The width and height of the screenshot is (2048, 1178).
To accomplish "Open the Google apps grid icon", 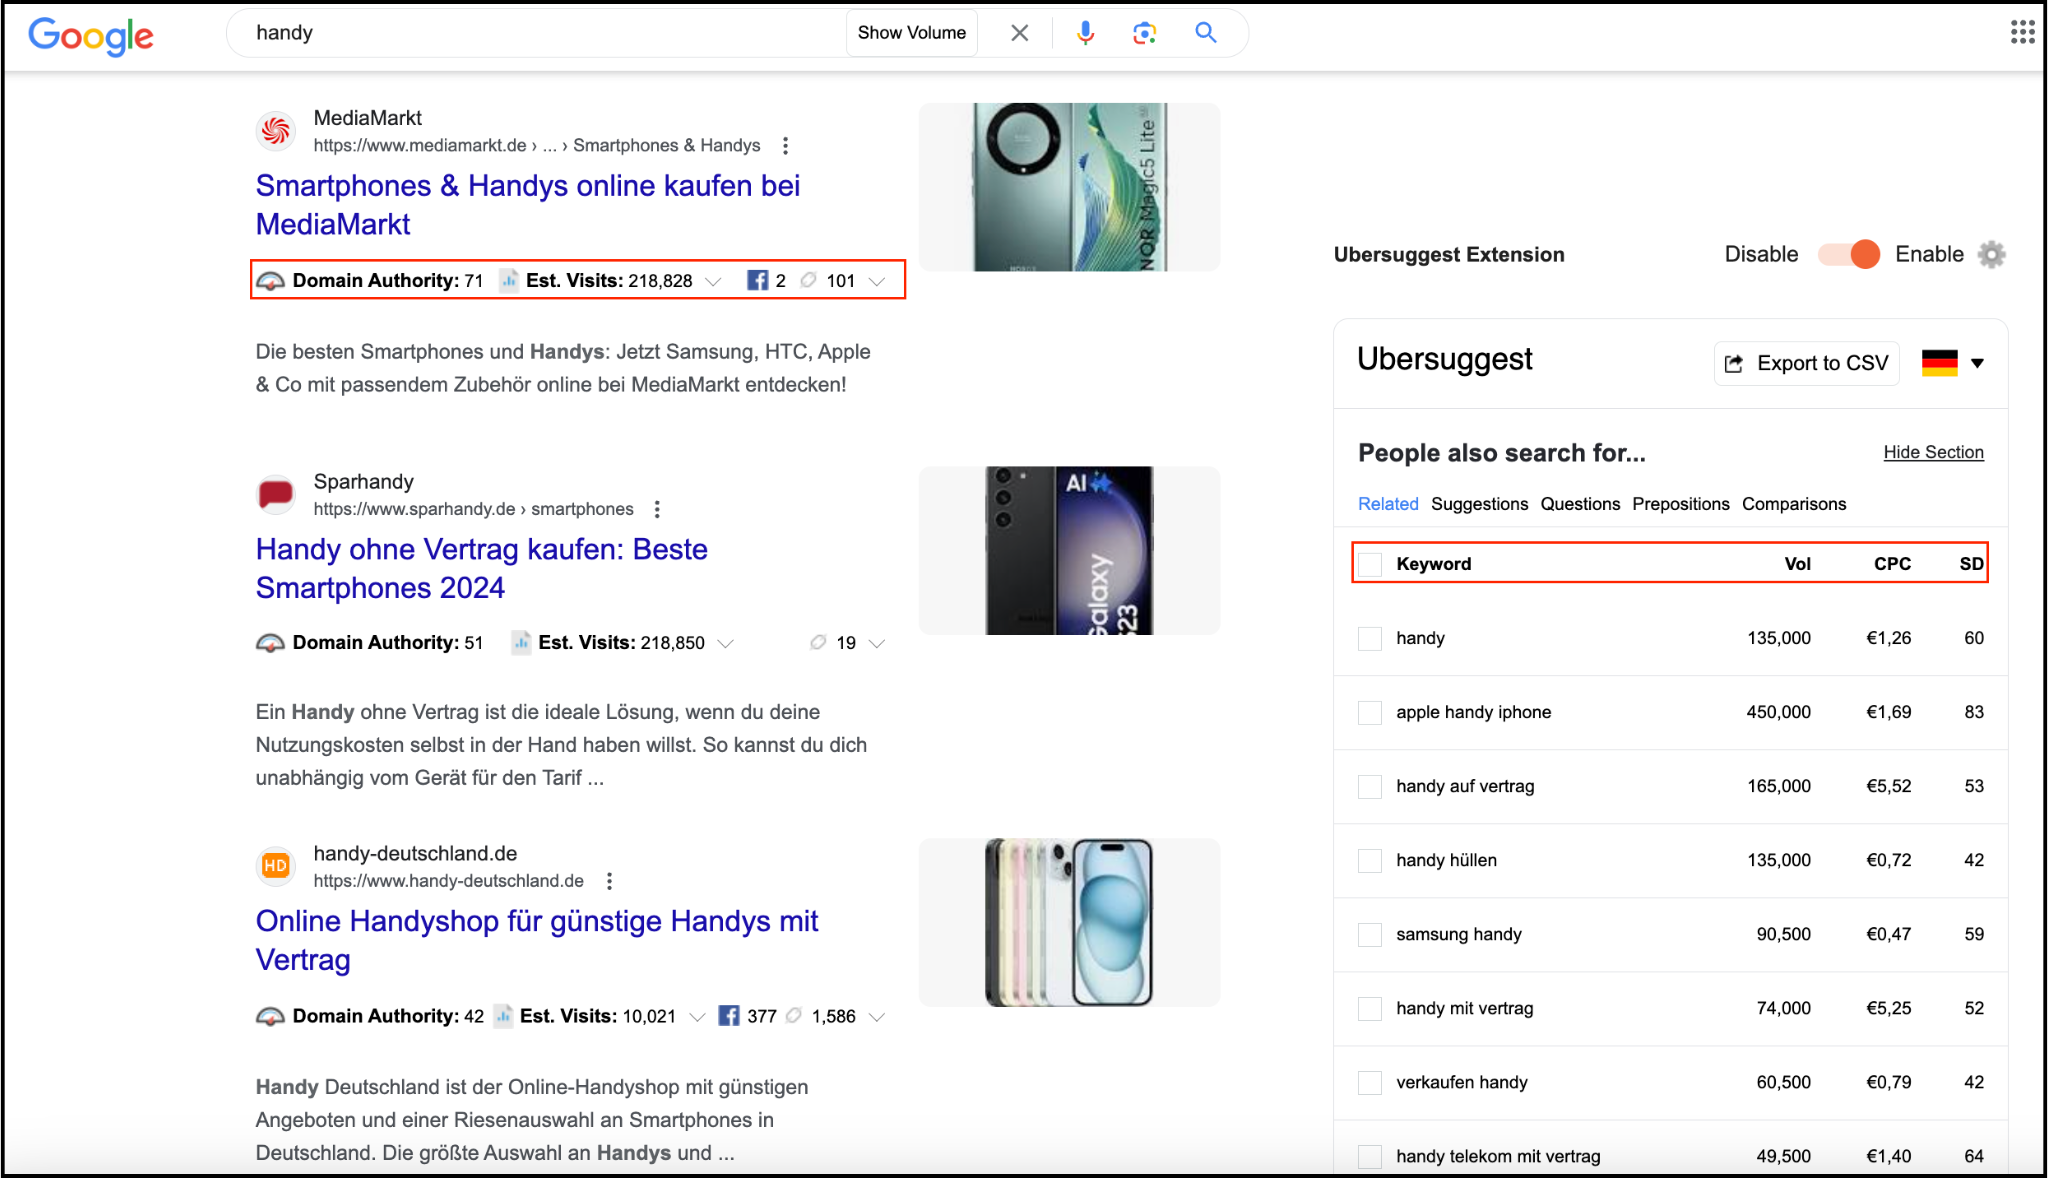I will pos(2022,32).
